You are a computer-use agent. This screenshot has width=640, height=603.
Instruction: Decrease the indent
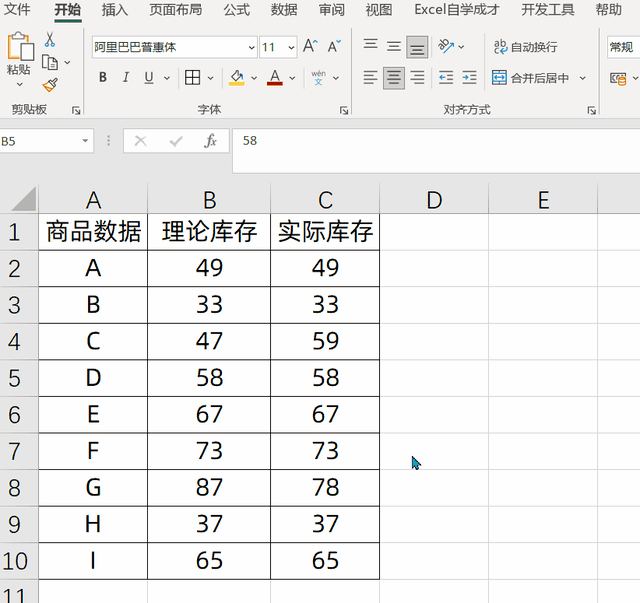[446, 77]
